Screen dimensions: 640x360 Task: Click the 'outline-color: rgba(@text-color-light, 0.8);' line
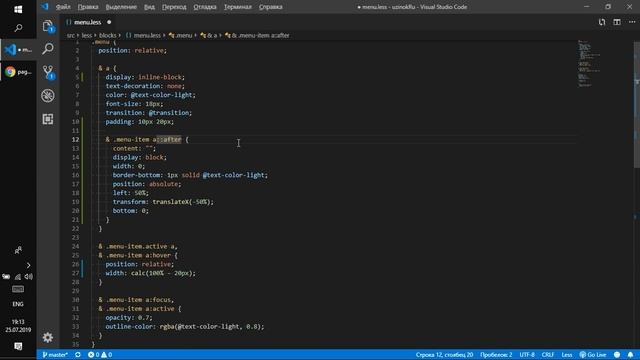click(x=184, y=327)
